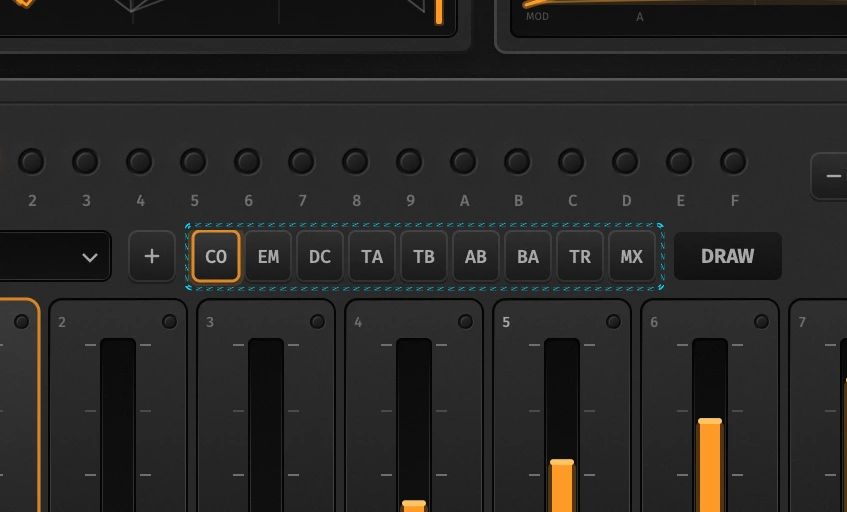
Task: Click channel 6 orange fader handle
Action: coord(710,421)
